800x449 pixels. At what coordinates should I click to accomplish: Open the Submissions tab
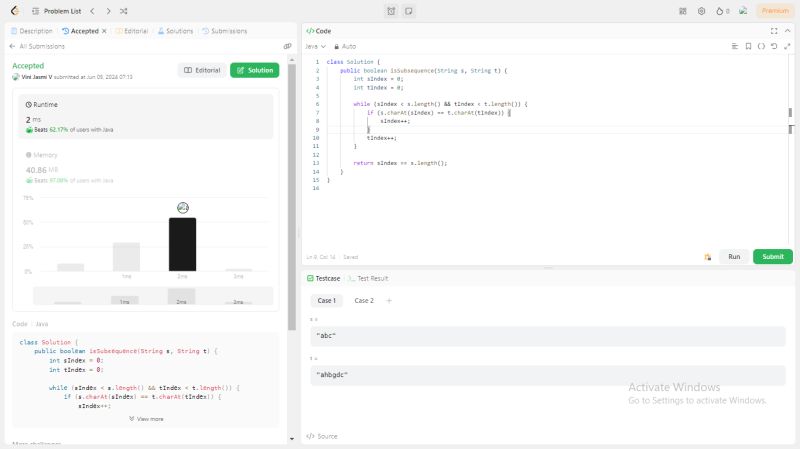224,31
